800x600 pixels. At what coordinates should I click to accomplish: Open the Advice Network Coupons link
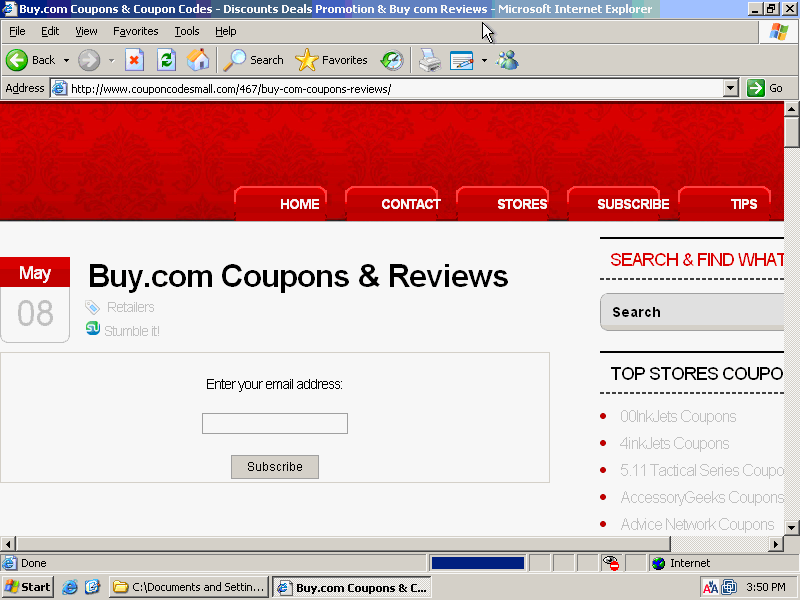[697, 524]
